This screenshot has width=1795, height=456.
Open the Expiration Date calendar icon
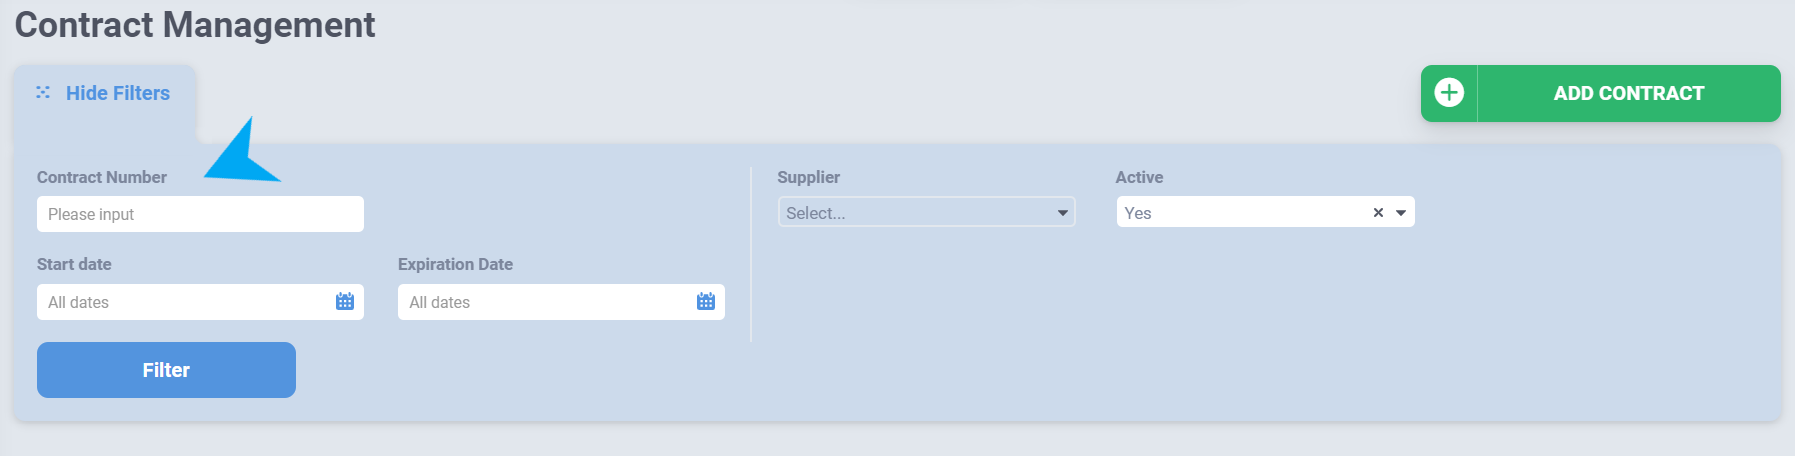(x=706, y=301)
